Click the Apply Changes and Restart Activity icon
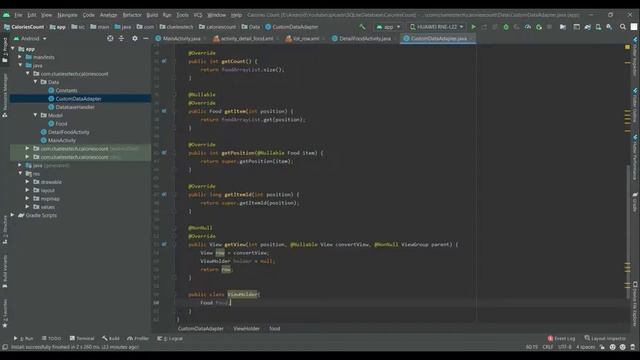The height and width of the screenshot is (360, 640). [x=484, y=27]
